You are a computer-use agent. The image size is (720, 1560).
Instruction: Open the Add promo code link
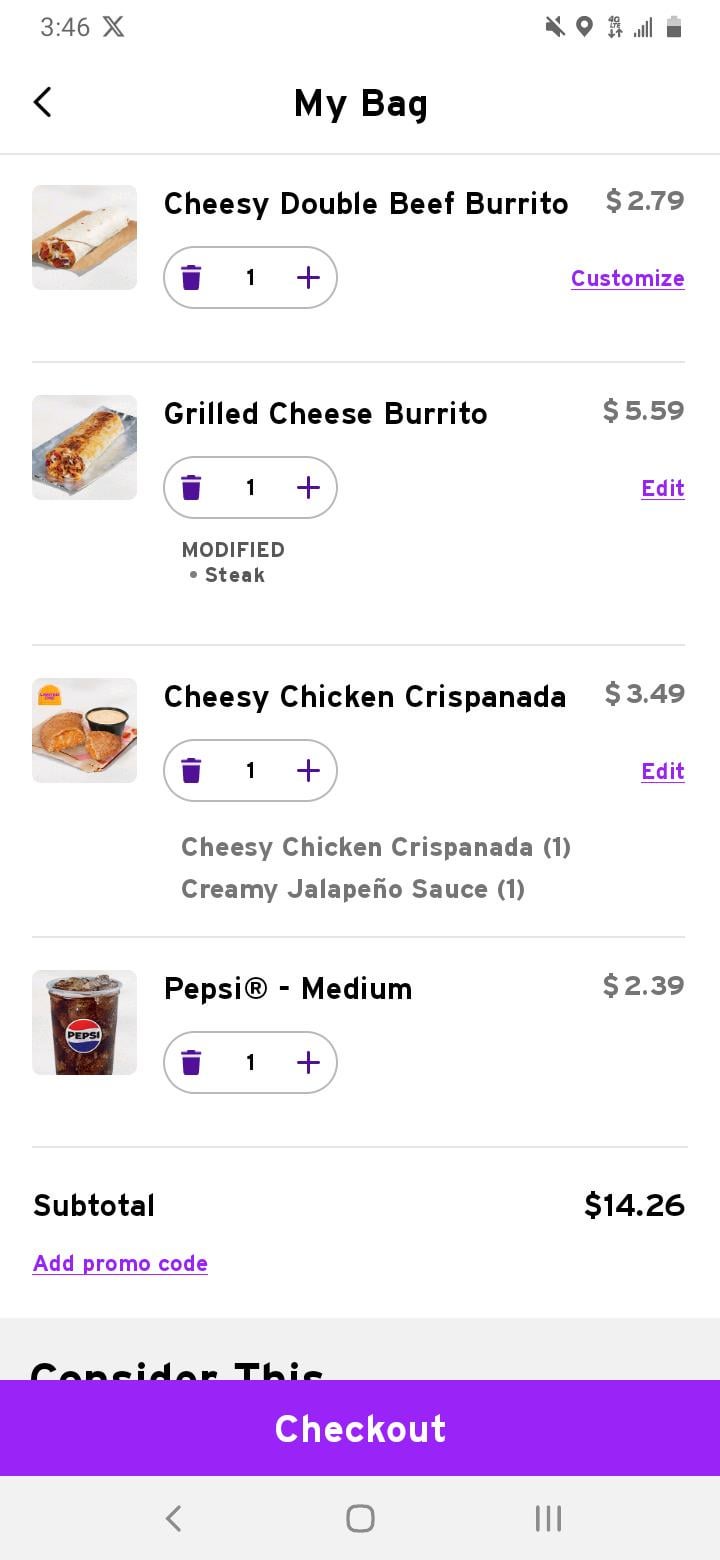[x=120, y=1264]
